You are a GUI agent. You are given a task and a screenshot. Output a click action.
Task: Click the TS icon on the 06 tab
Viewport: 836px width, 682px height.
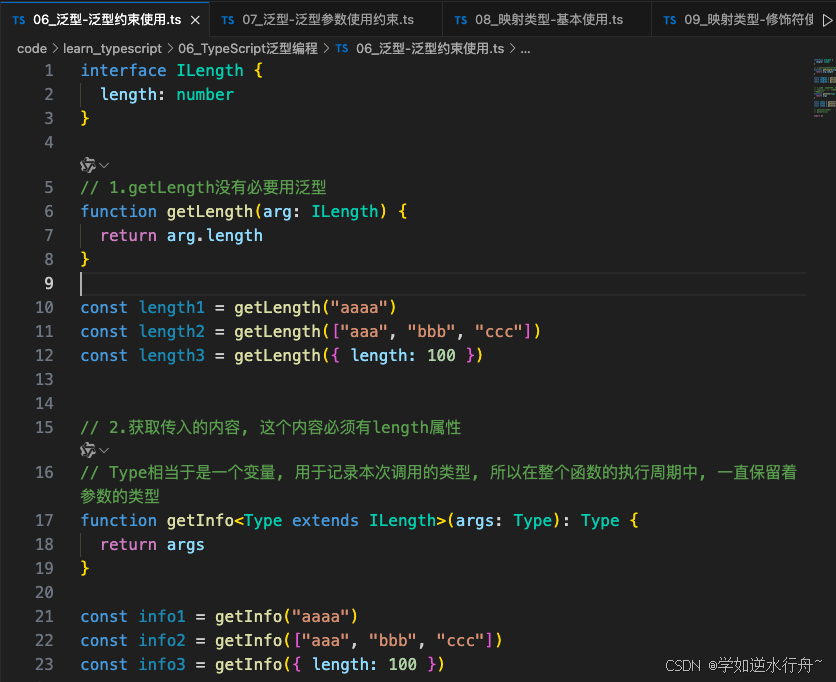[19, 20]
